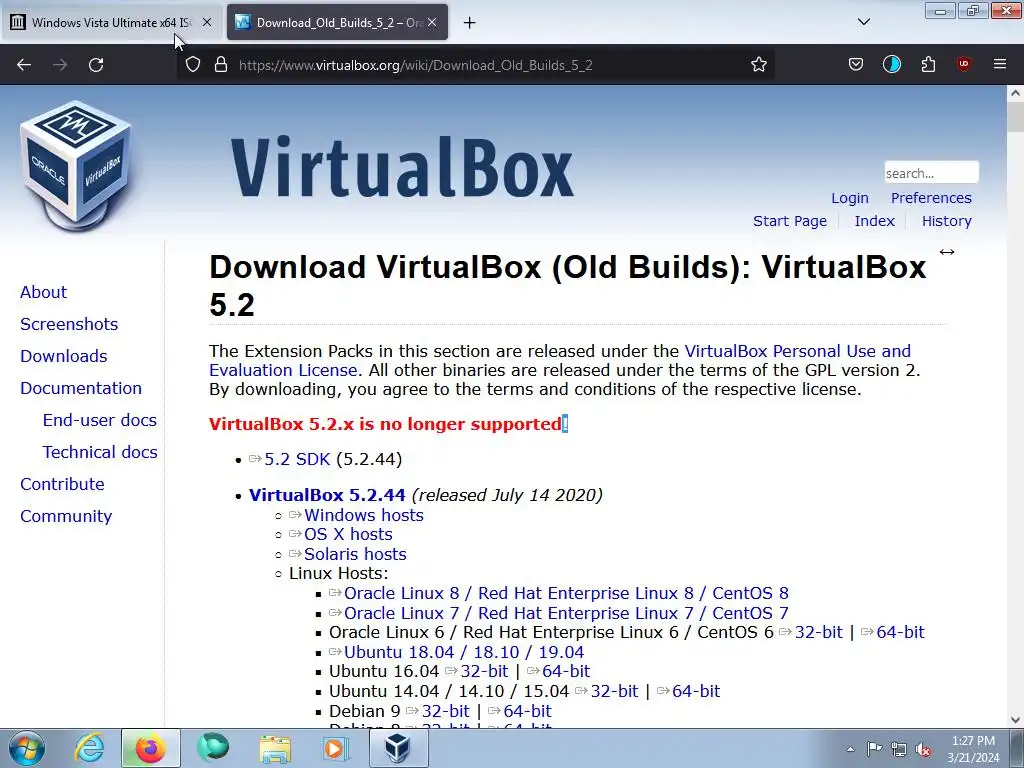This screenshot has height=768, width=1024.
Task: Open Windows Explorer folder on taskbar
Action: pos(275,748)
